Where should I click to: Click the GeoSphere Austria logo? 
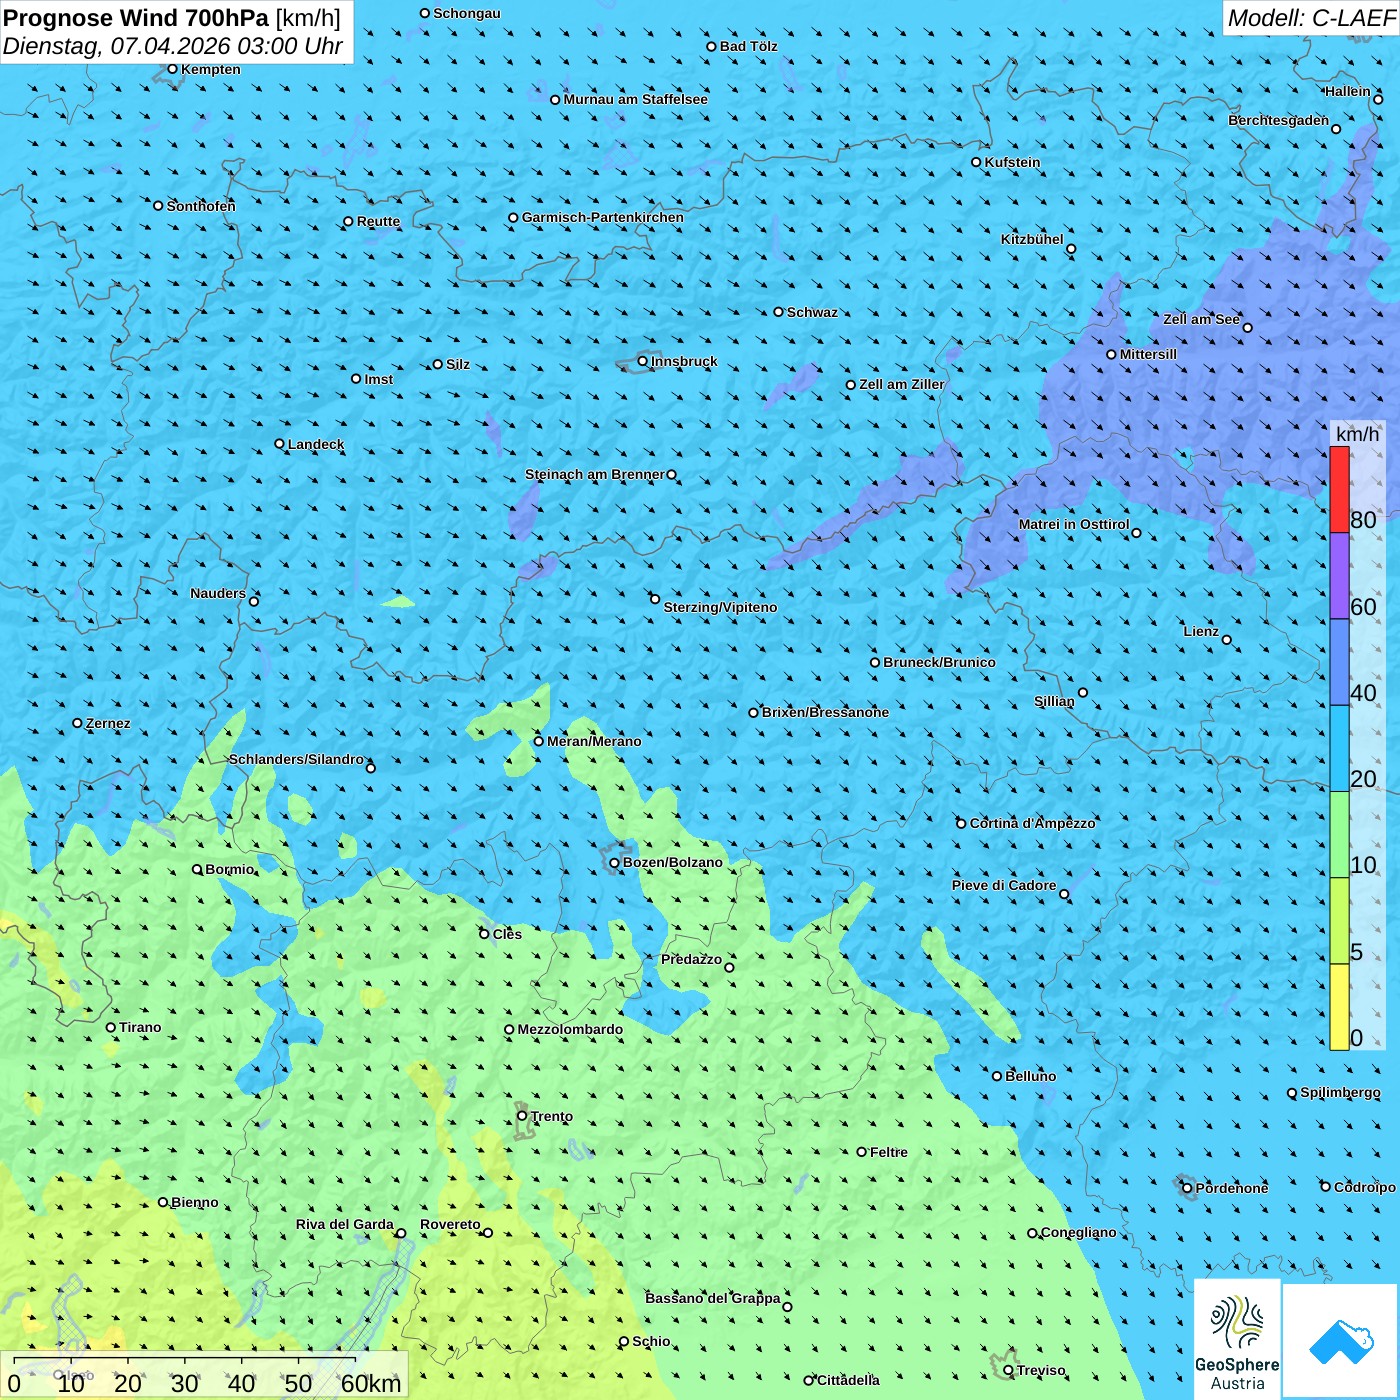(1237, 1341)
